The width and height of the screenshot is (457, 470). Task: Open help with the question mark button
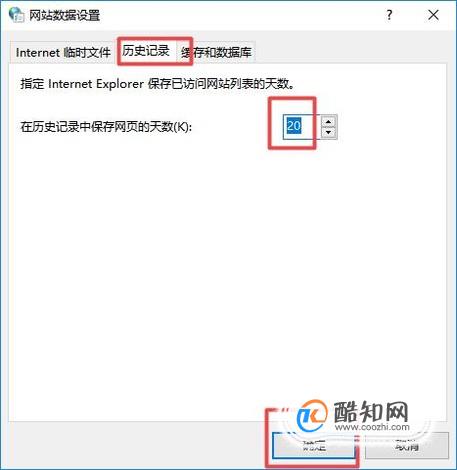[x=389, y=15]
